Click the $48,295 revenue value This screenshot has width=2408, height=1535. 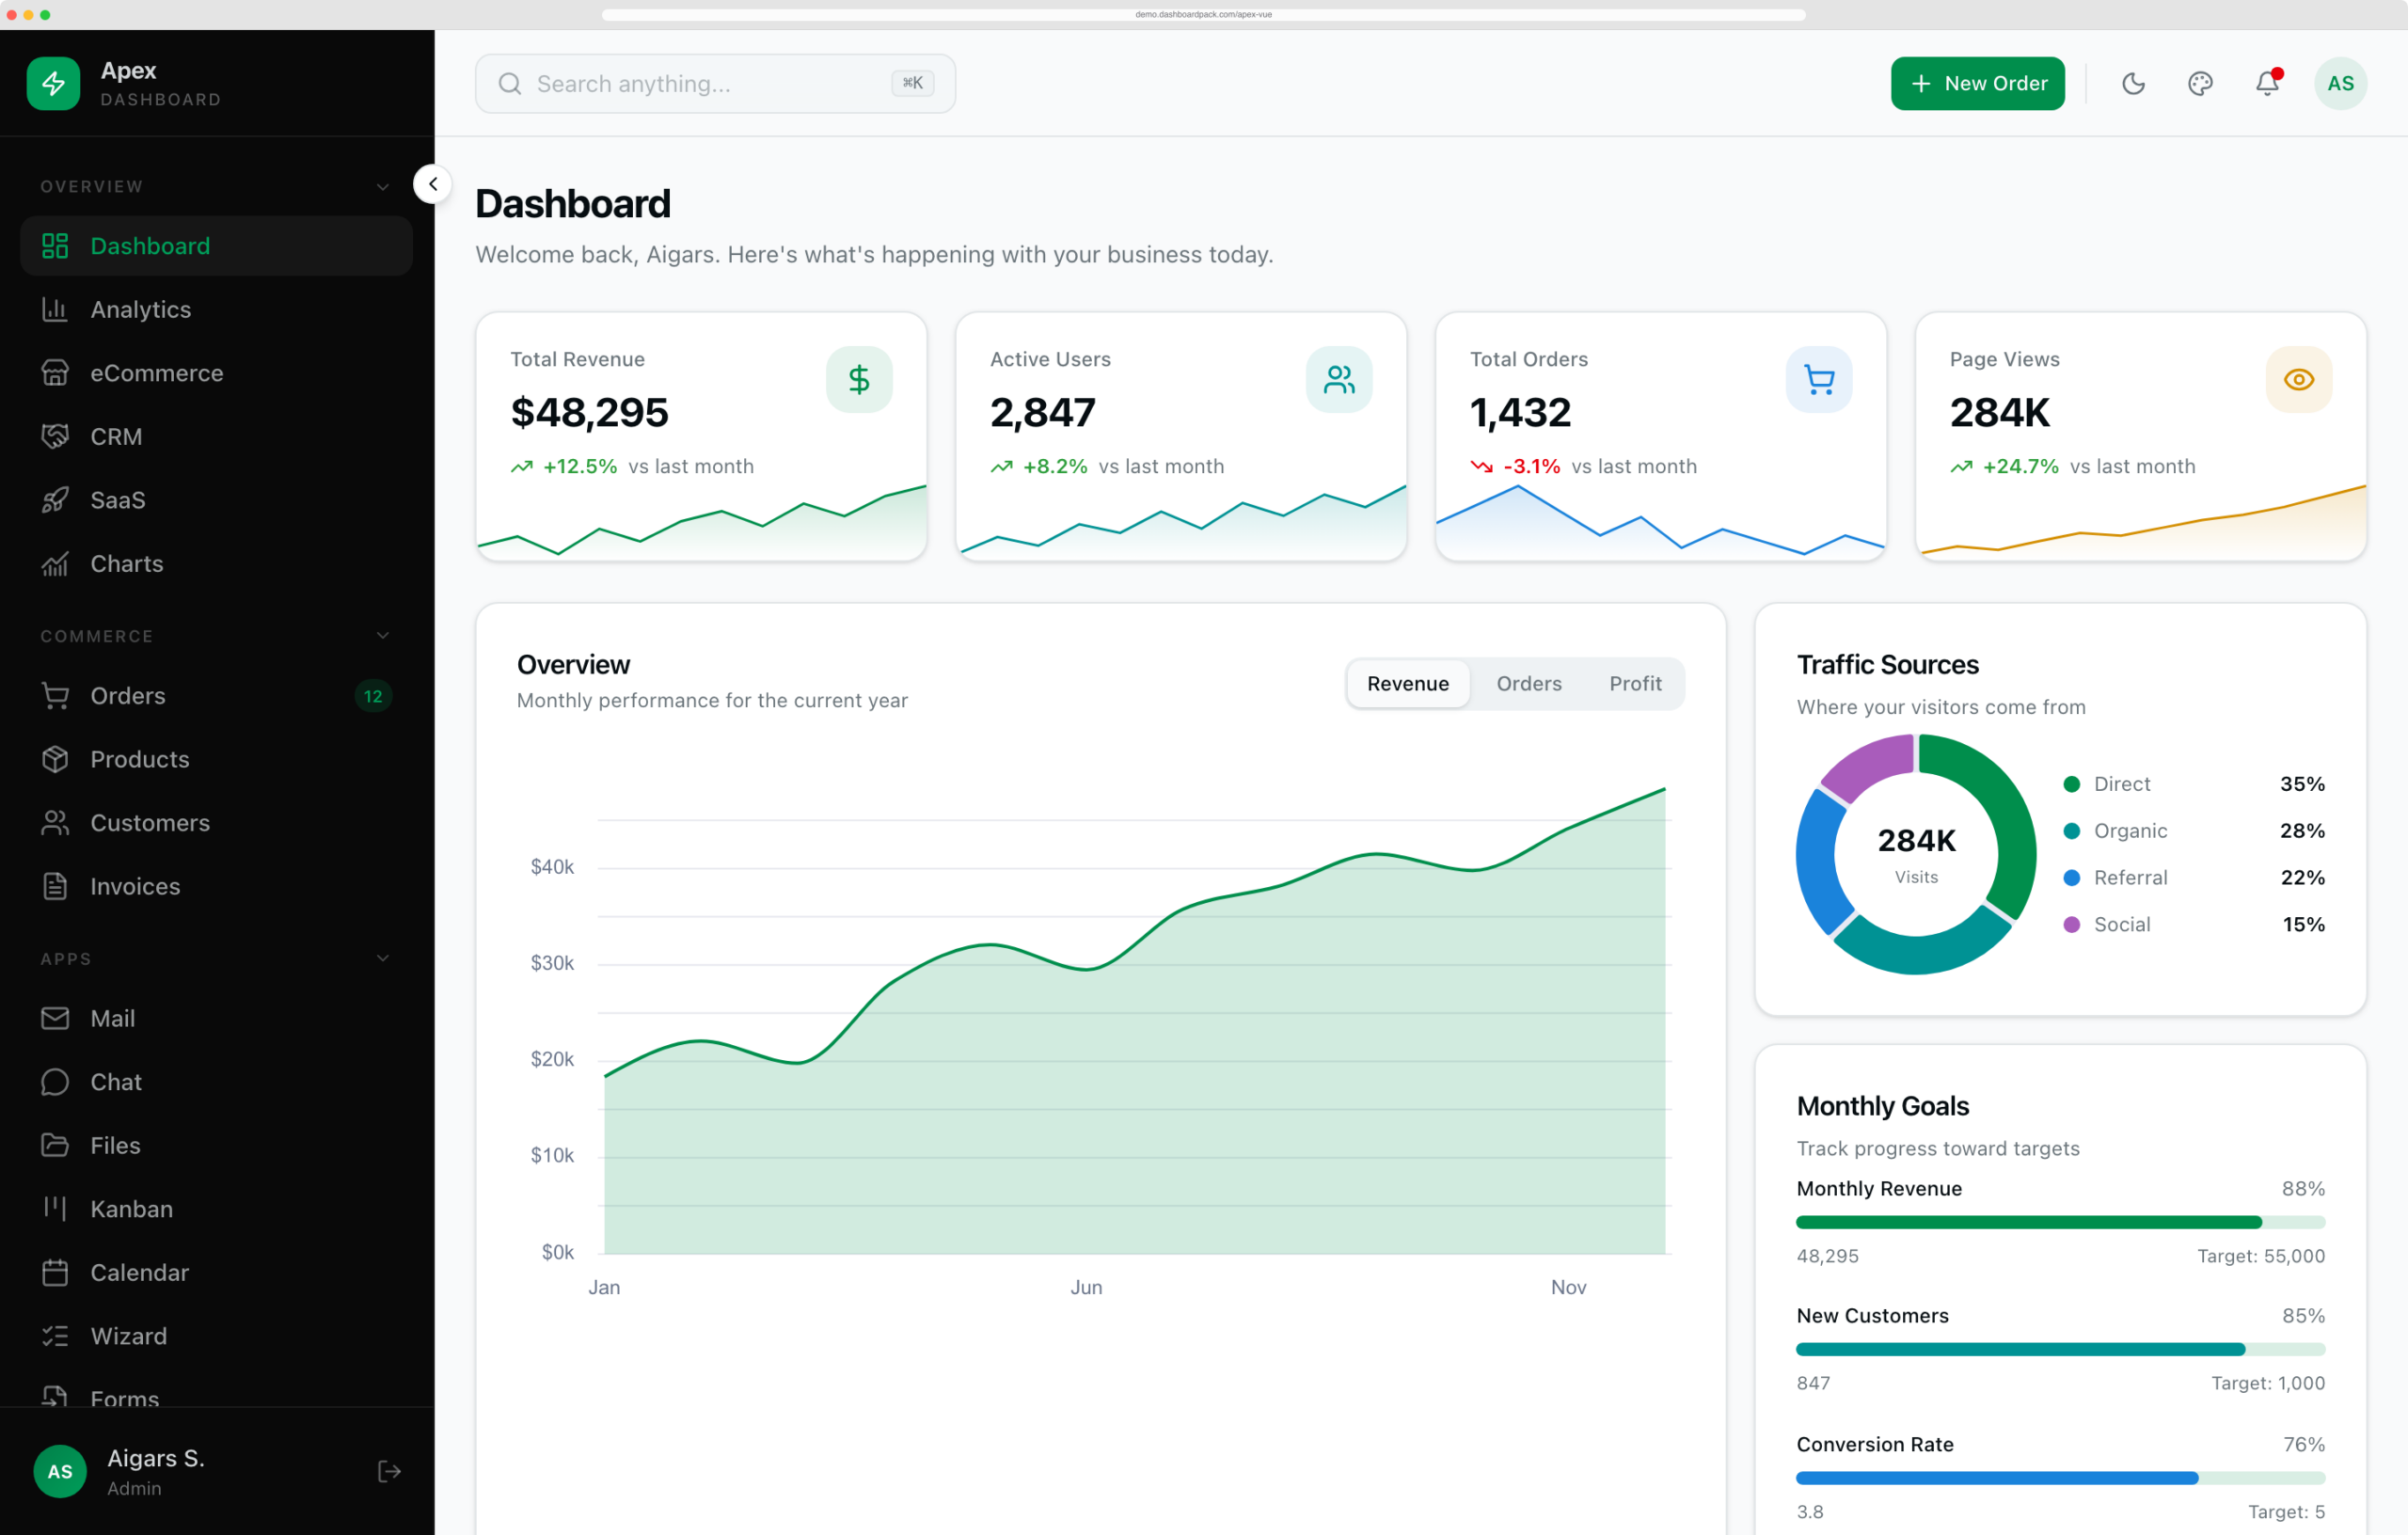pyautogui.click(x=589, y=412)
